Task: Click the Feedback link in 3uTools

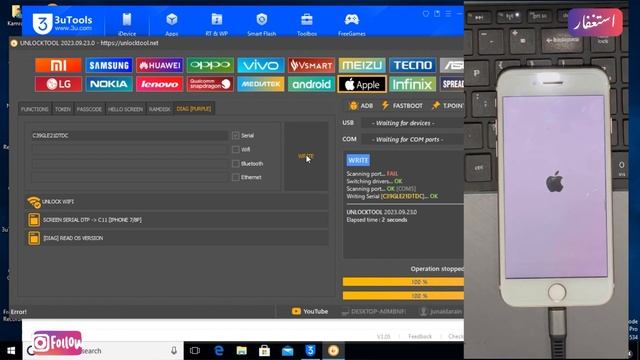Action: click(420, 336)
